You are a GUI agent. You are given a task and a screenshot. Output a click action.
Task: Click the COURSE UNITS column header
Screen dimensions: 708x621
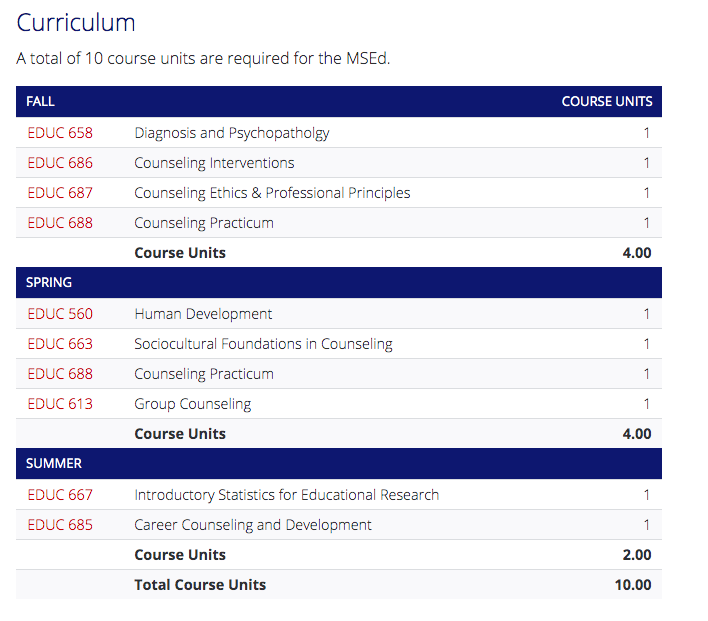tap(606, 102)
